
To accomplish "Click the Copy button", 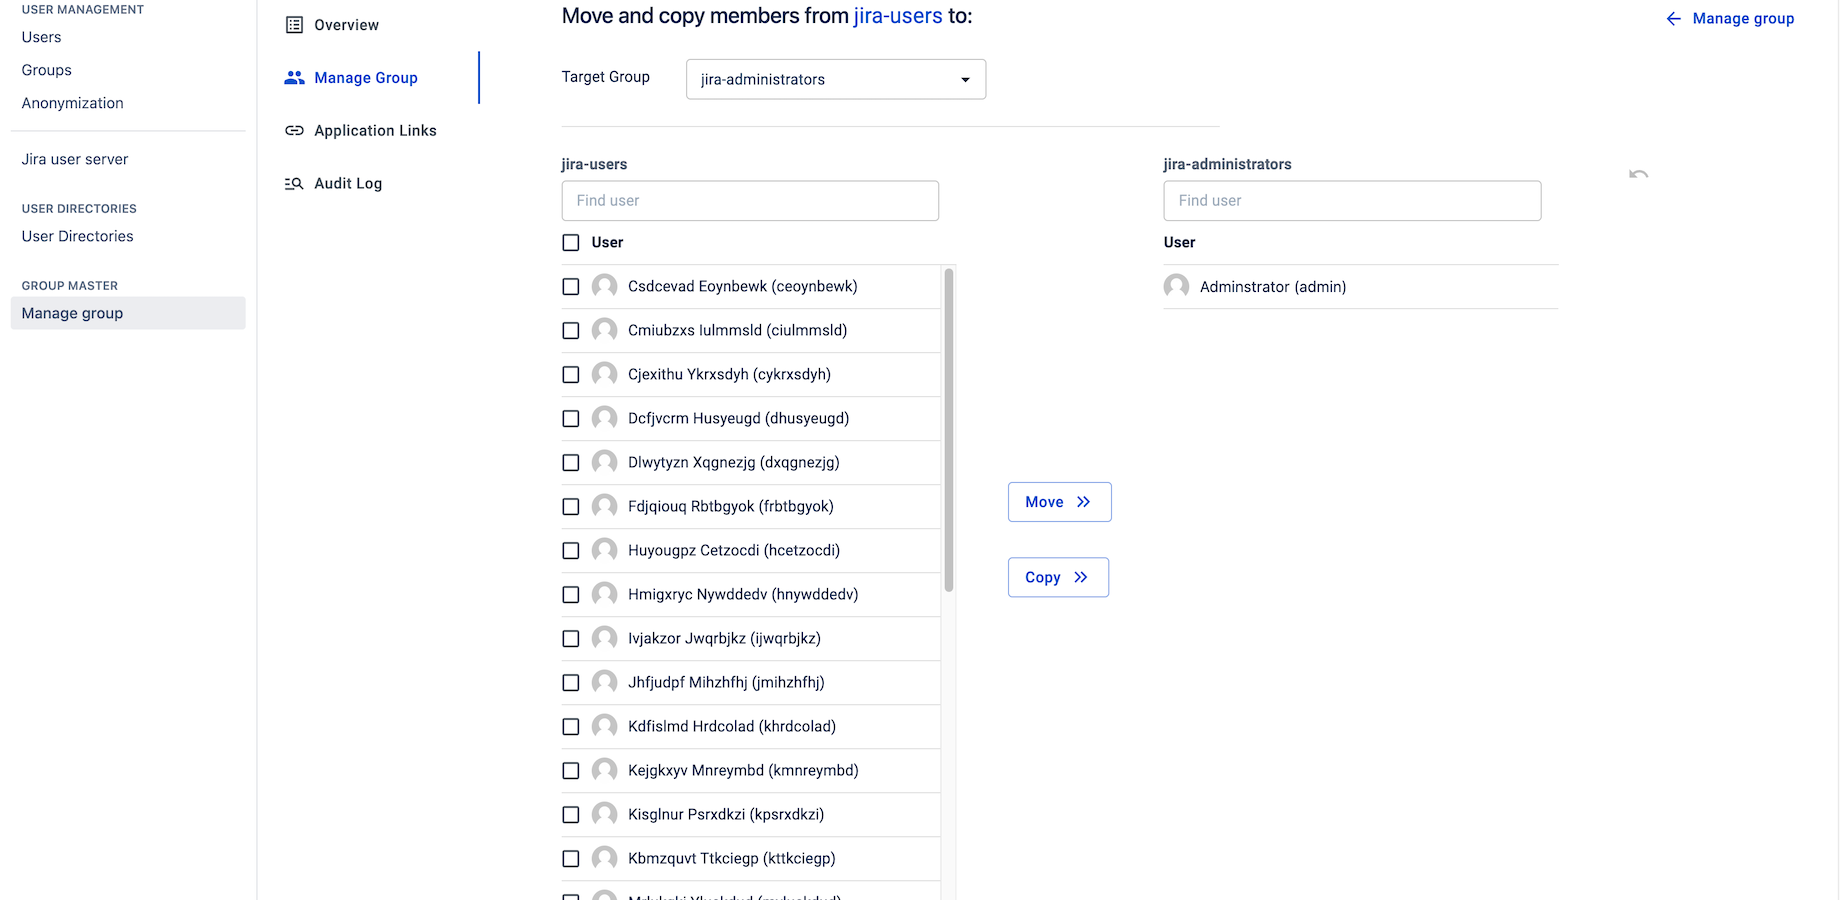I will pyautogui.click(x=1058, y=577).
